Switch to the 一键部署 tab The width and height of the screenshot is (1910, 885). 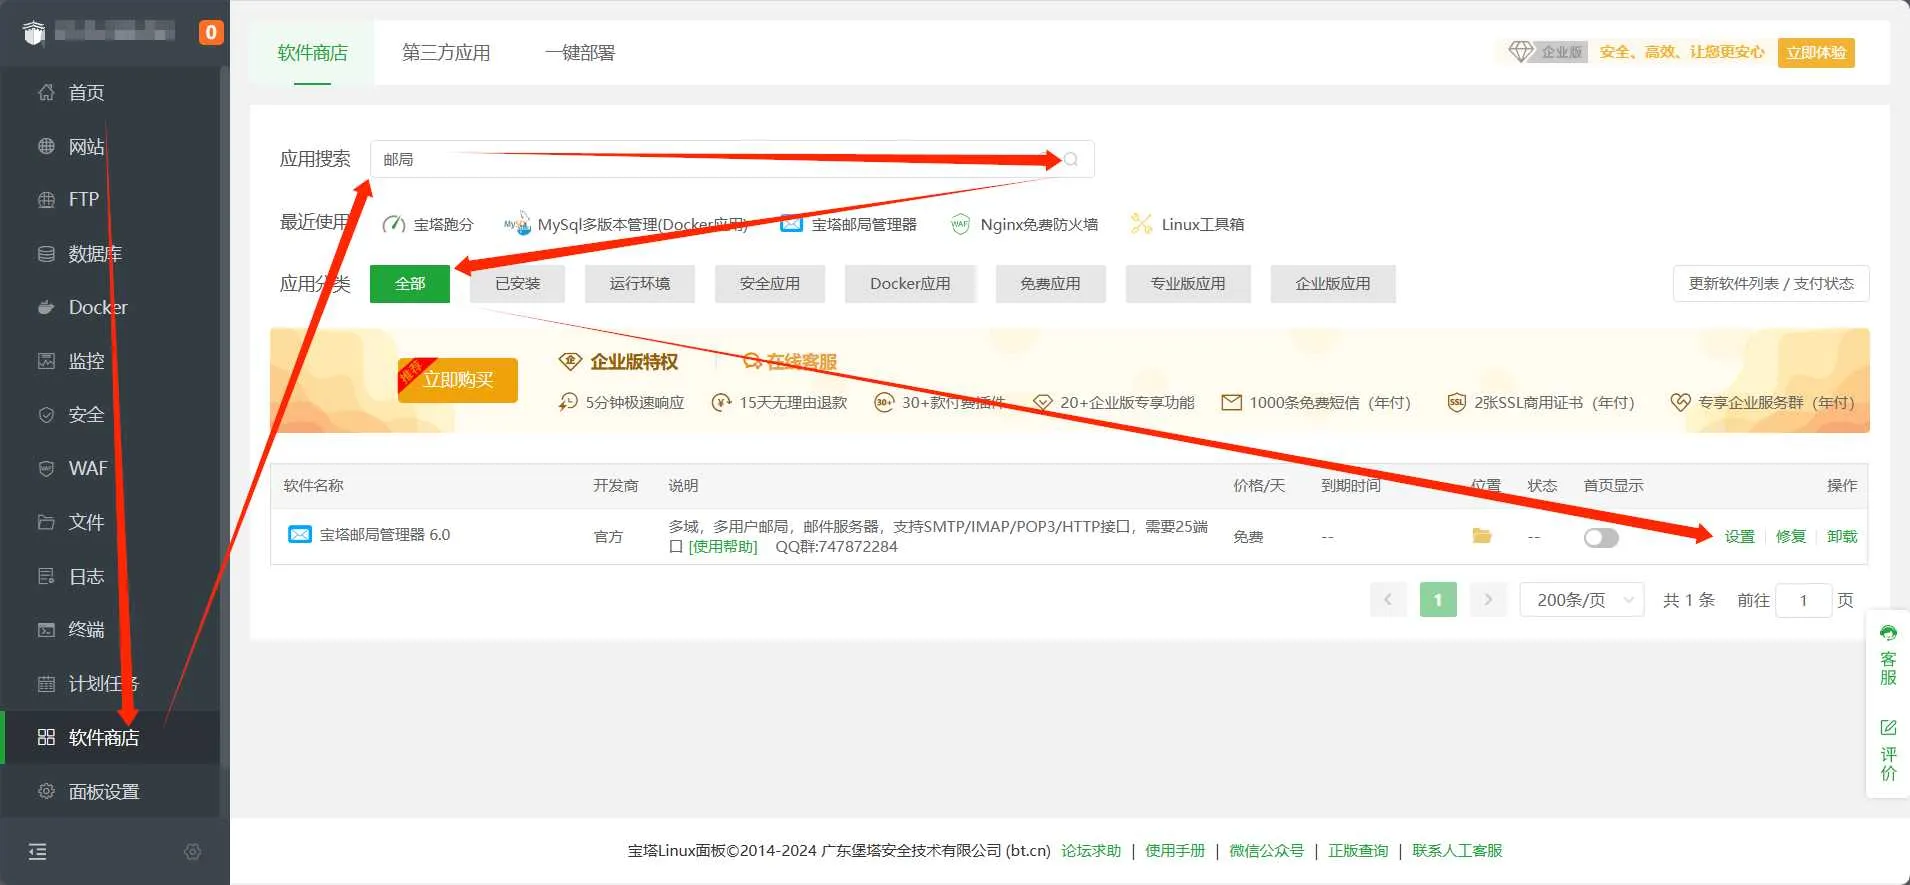click(580, 53)
